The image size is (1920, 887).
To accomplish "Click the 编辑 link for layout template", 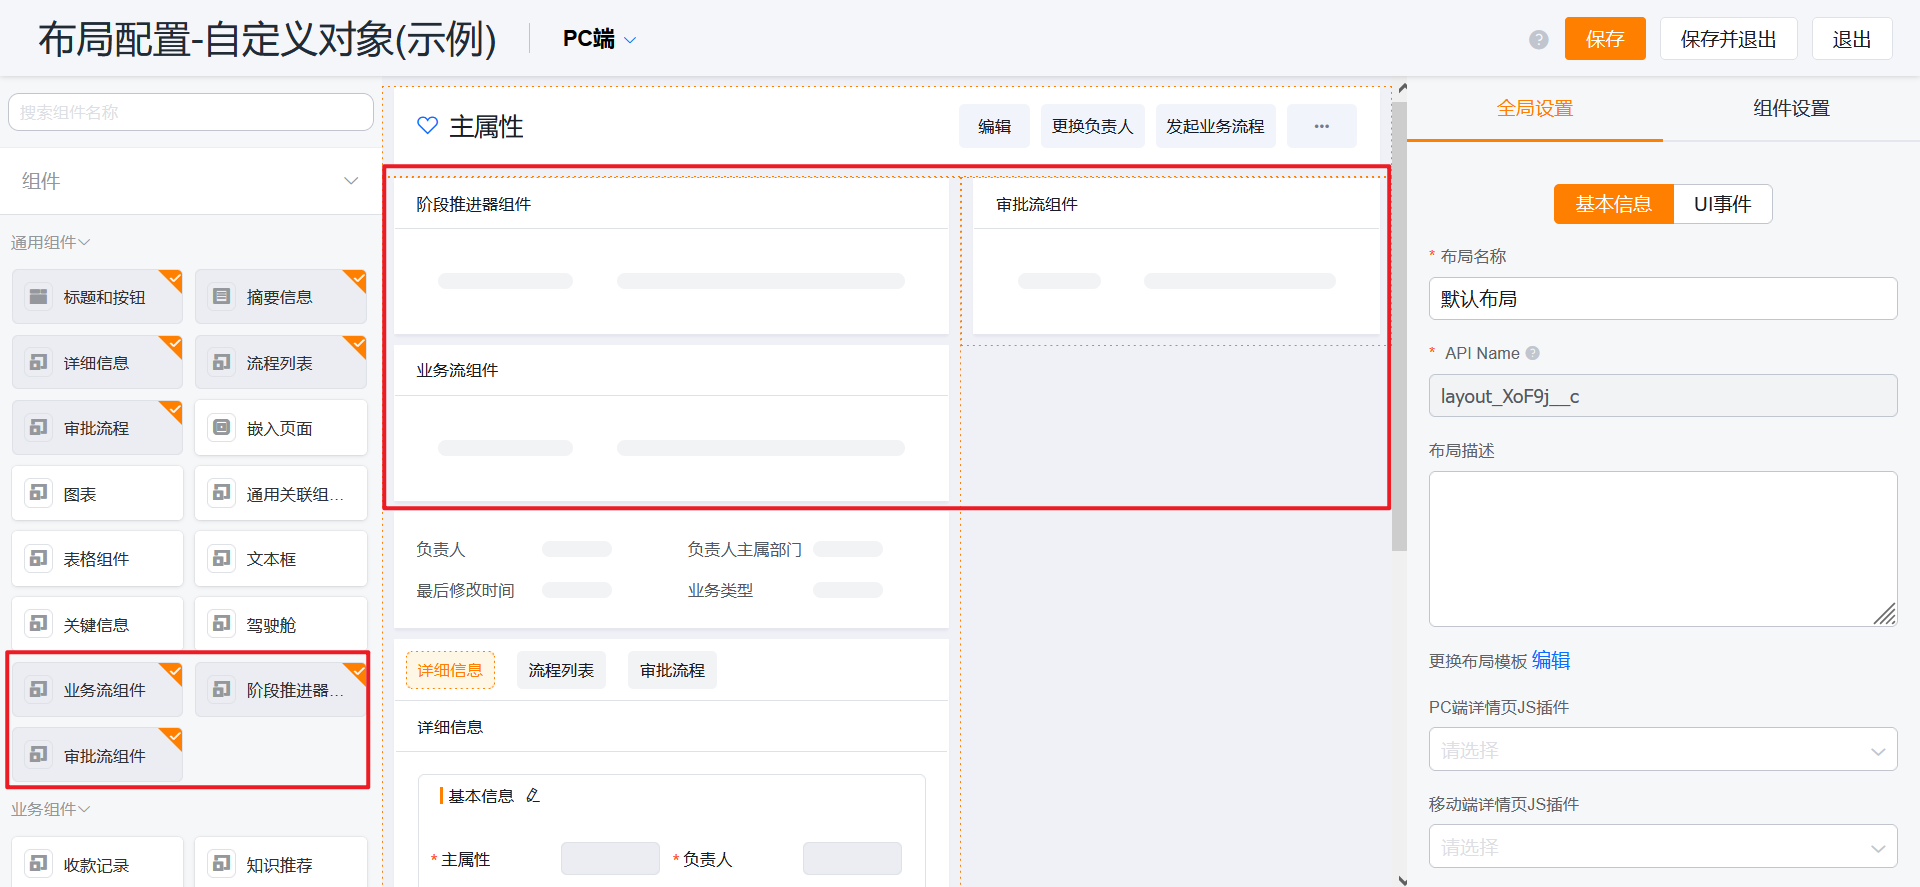I will (x=1551, y=660).
